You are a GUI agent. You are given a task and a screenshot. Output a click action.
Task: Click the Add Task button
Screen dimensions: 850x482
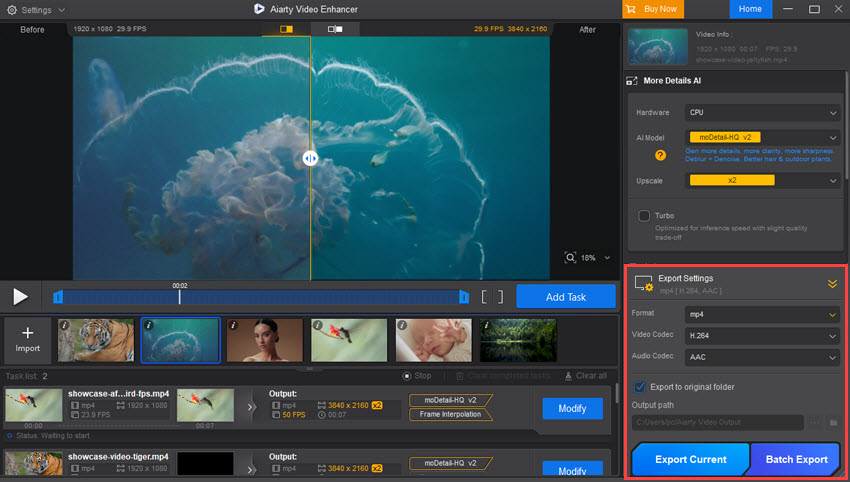point(565,297)
